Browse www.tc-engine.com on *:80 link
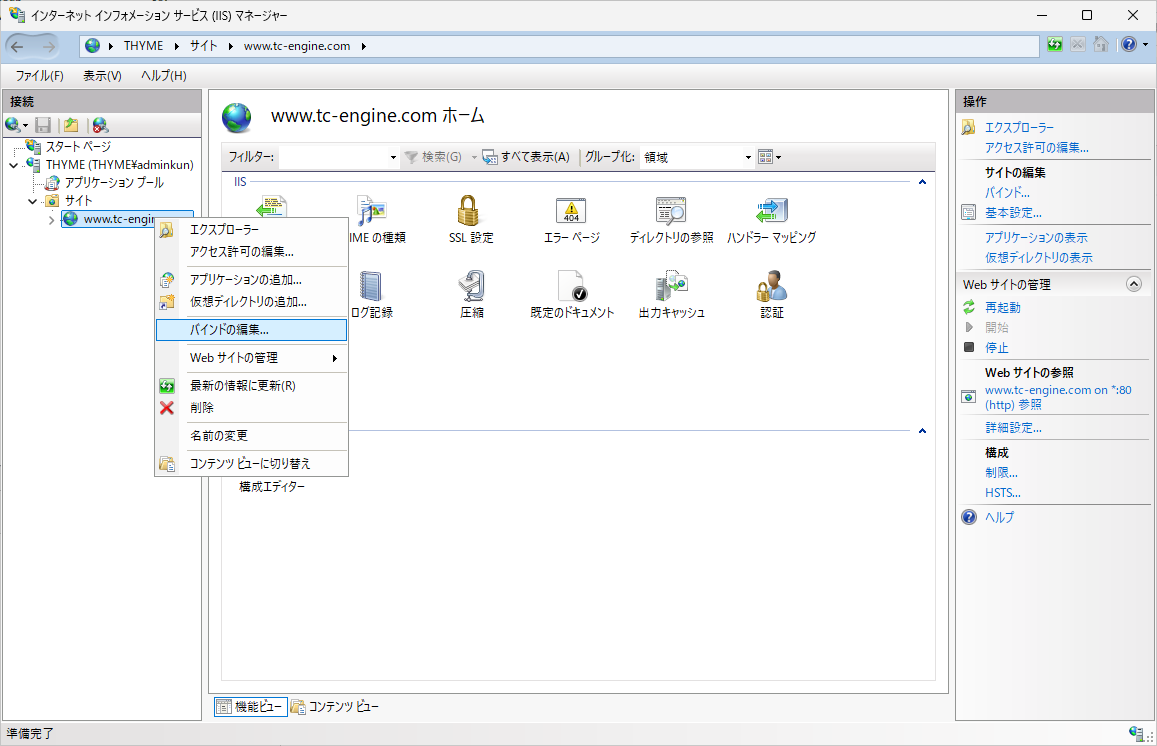The width and height of the screenshot is (1157, 746). (x=1058, y=398)
